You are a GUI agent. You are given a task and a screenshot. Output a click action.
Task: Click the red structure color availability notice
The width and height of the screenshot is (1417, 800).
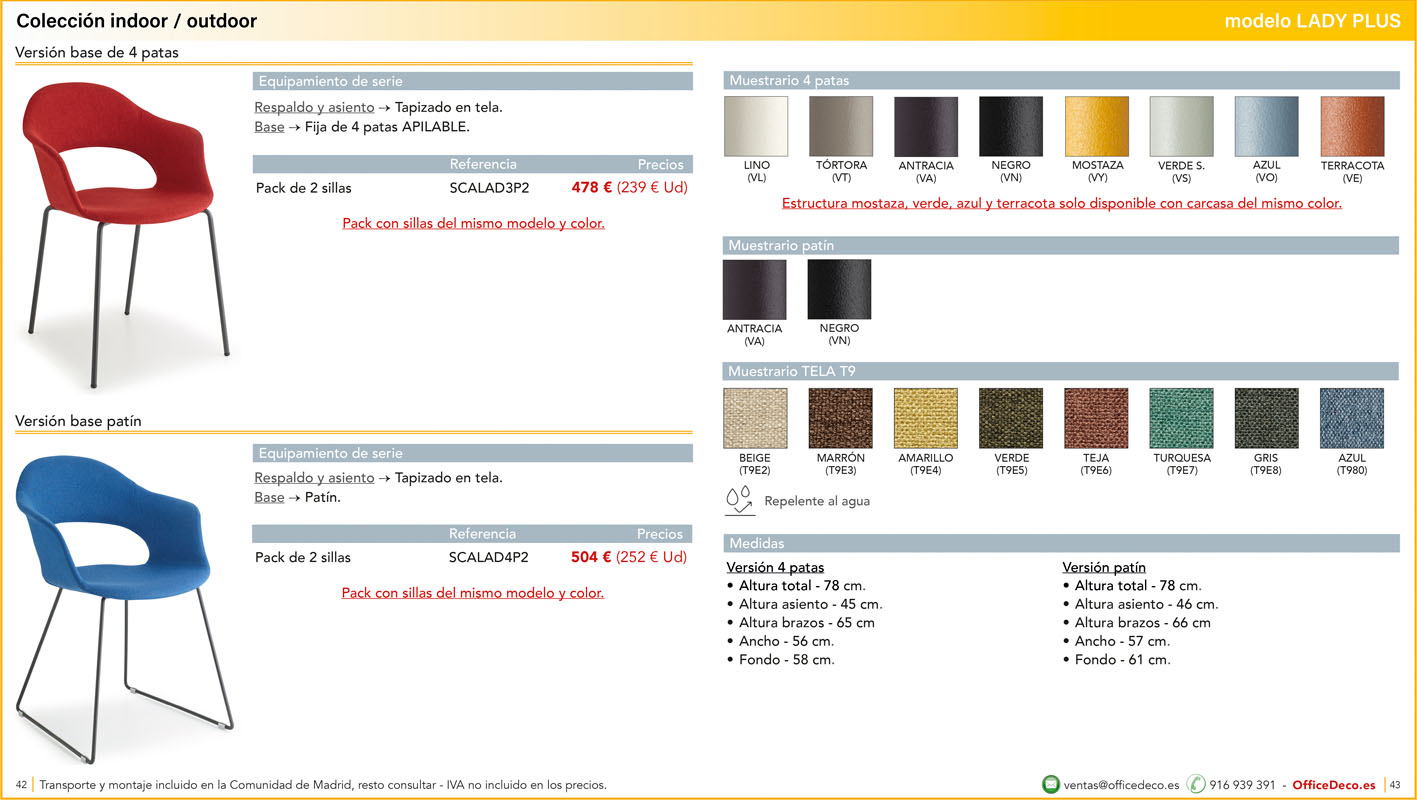1061,203
